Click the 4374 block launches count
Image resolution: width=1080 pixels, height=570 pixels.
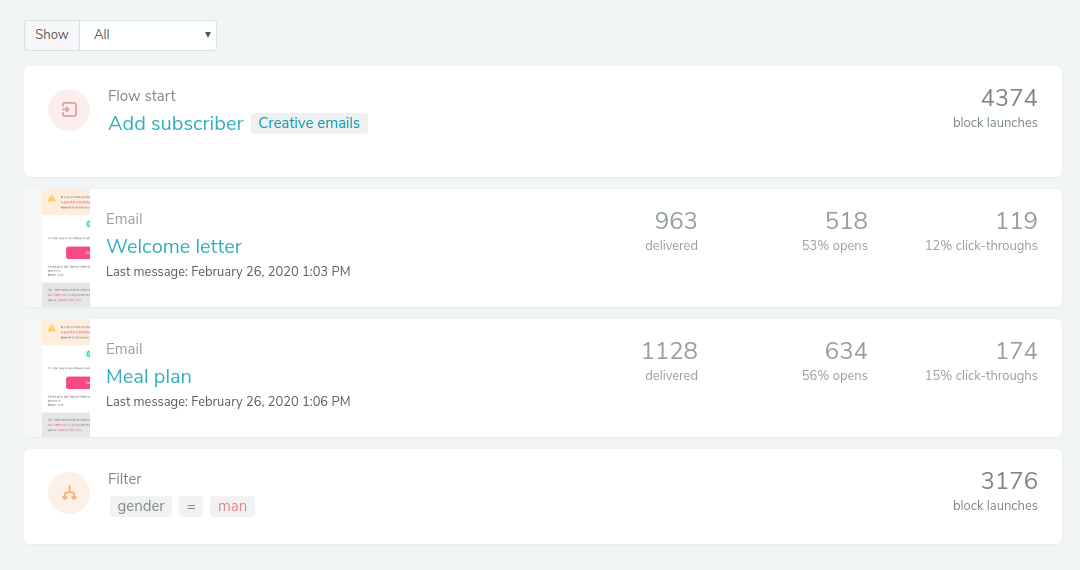pyautogui.click(x=1008, y=98)
